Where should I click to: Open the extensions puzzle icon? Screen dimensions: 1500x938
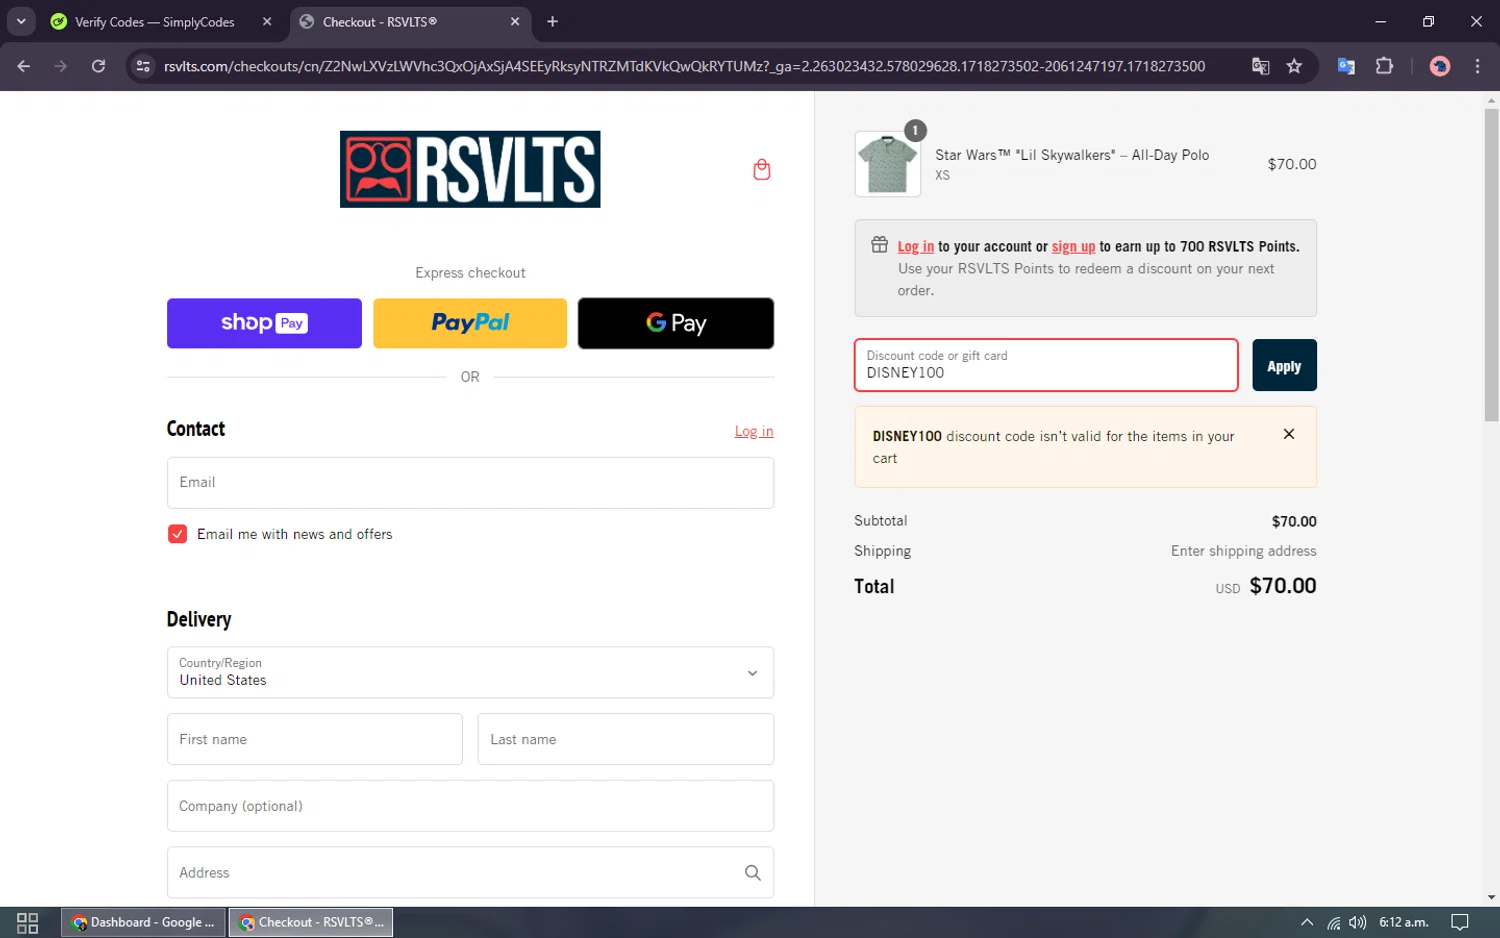click(x=1384, y=66)
